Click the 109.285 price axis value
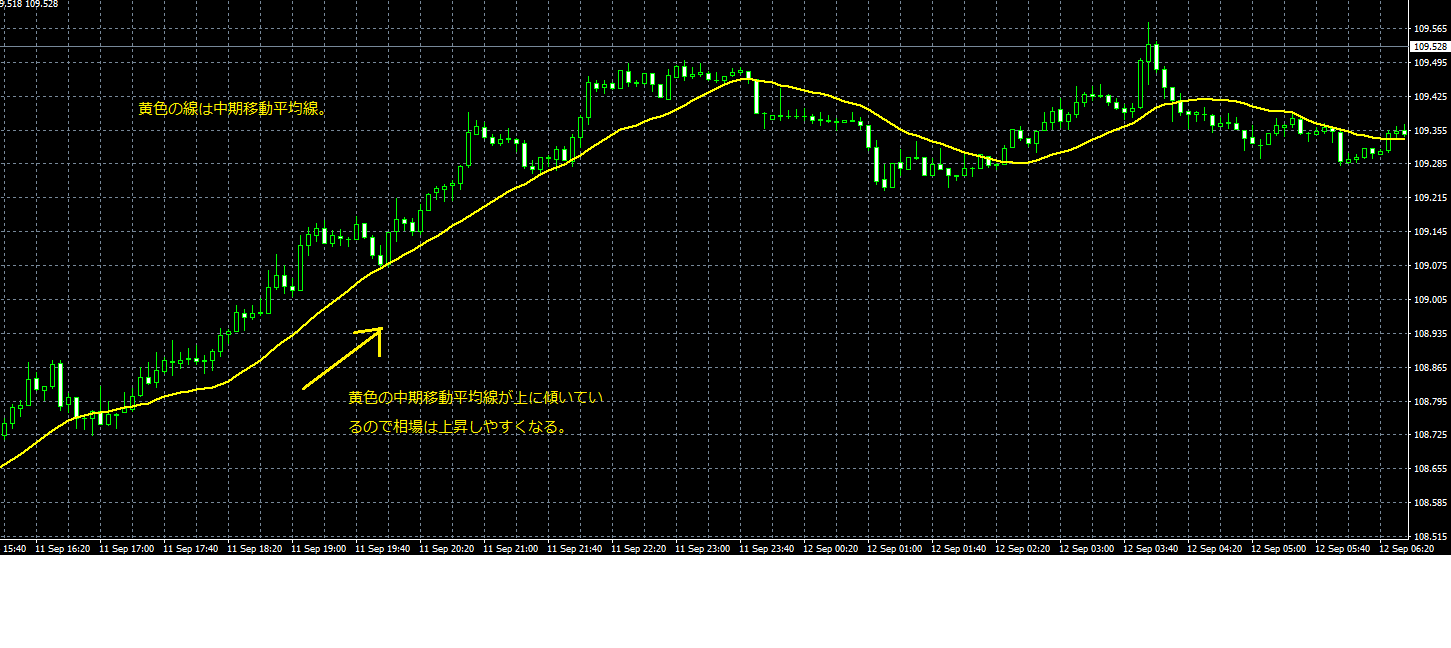The width and height of the screenshot is (1451, 648). tap(1429, 164)
